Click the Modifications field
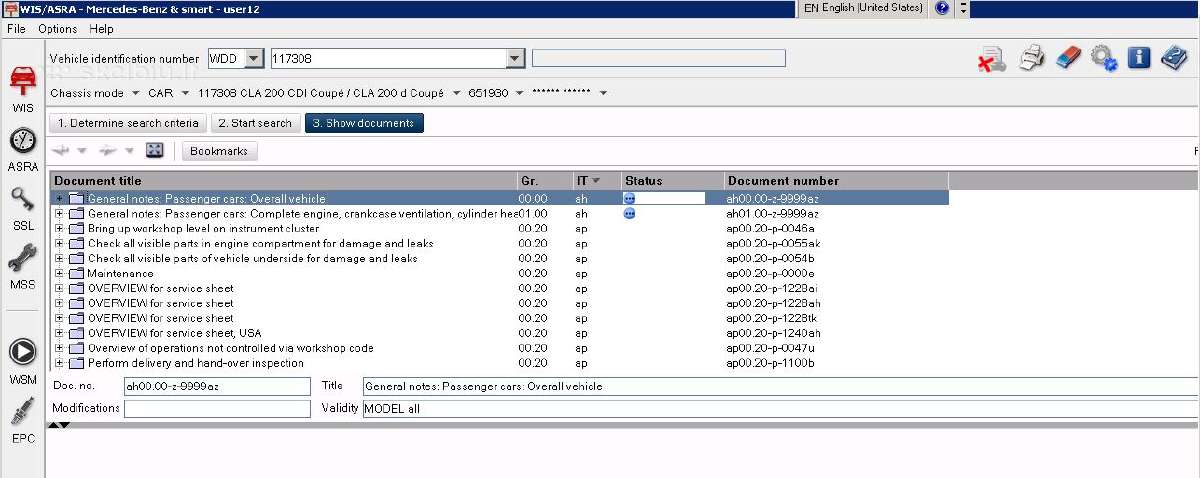Viewport: 1200px width, 478px height. (217, 409)
